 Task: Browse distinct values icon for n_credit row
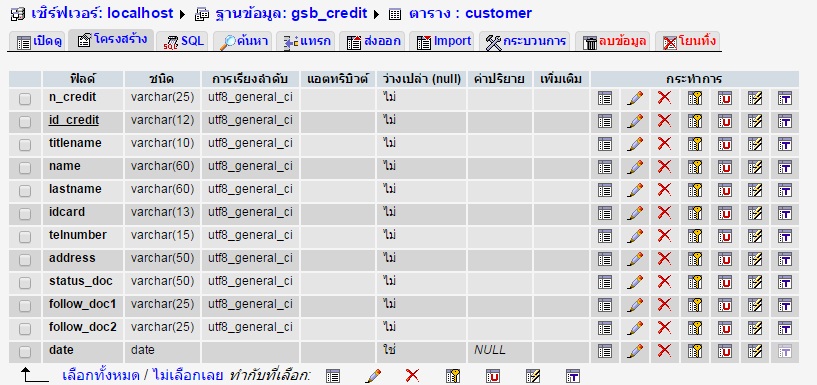tap(604, 98)
